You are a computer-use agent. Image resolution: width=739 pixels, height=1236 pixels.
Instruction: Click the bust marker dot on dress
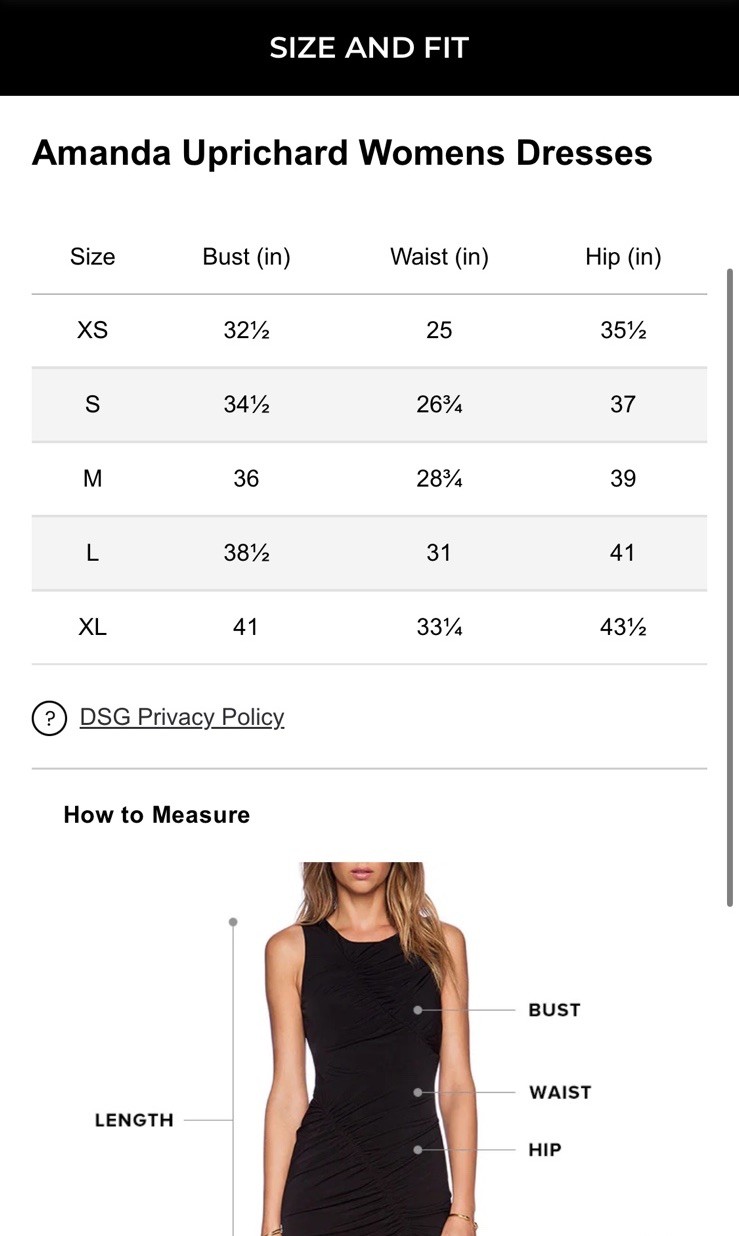pyautogui.click(x=418, y=1010)
